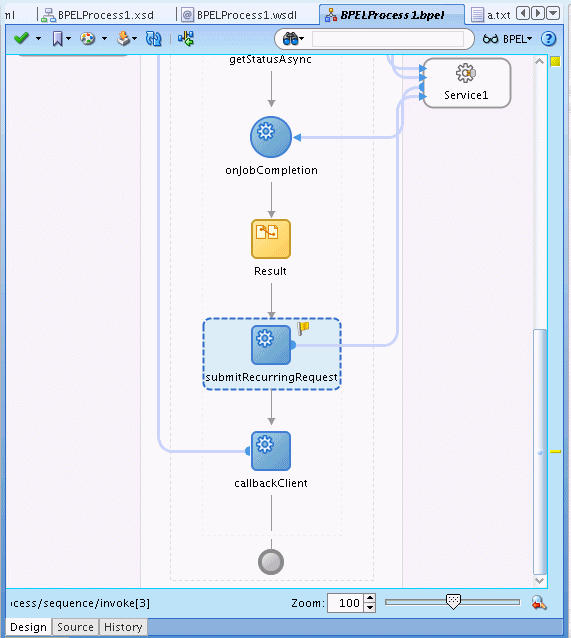Click the green validate checkmark icon

pyautogui.click(x=21, y=39)
